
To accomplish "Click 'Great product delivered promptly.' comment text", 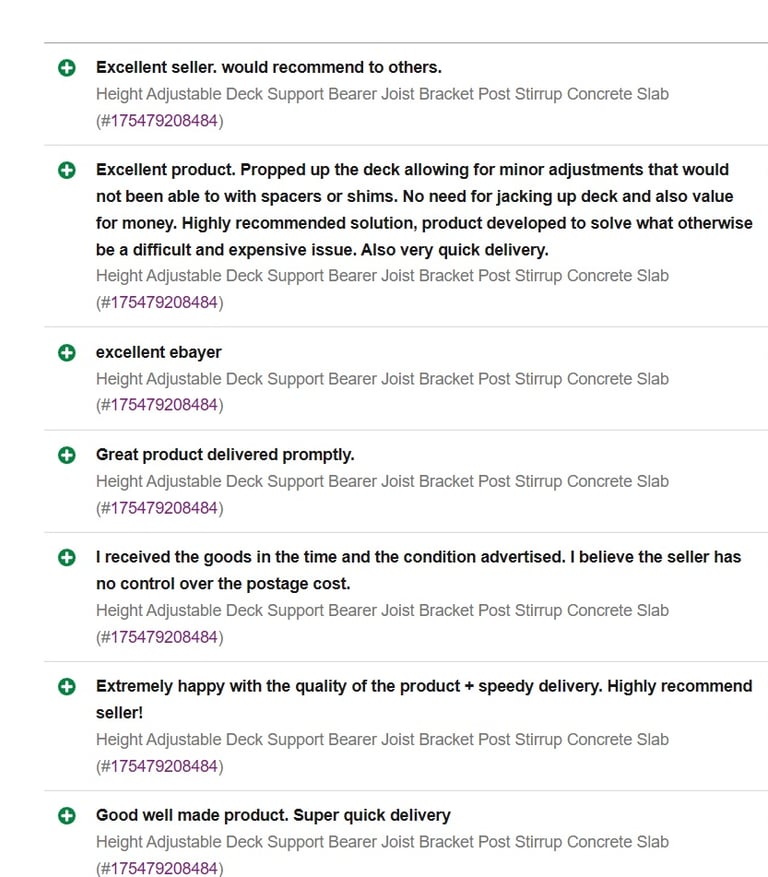I will tap(225, 455).
